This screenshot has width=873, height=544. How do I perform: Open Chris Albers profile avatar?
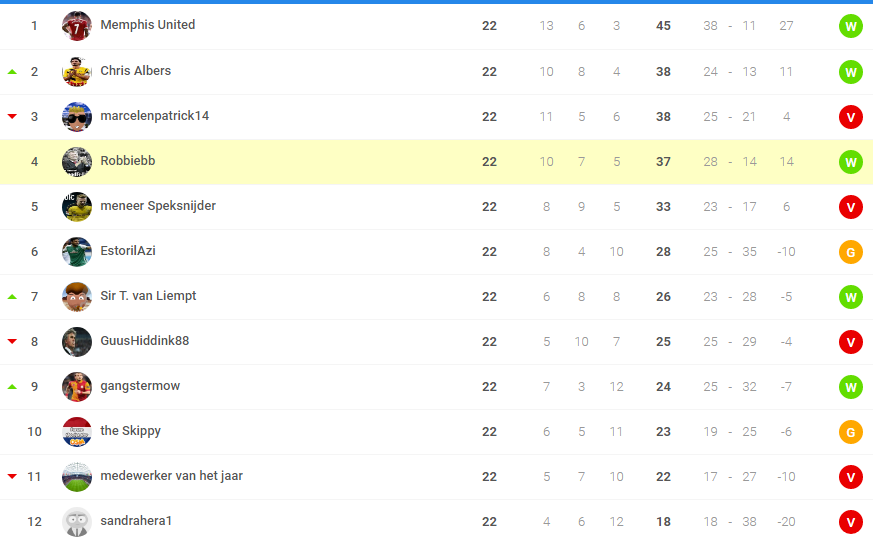pyautogui.click(x=77, y=71)
